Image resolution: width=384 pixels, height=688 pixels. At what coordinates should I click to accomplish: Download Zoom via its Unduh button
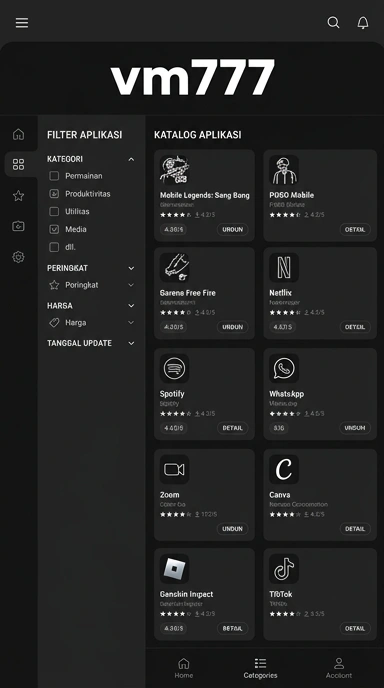tap(233, 529)
